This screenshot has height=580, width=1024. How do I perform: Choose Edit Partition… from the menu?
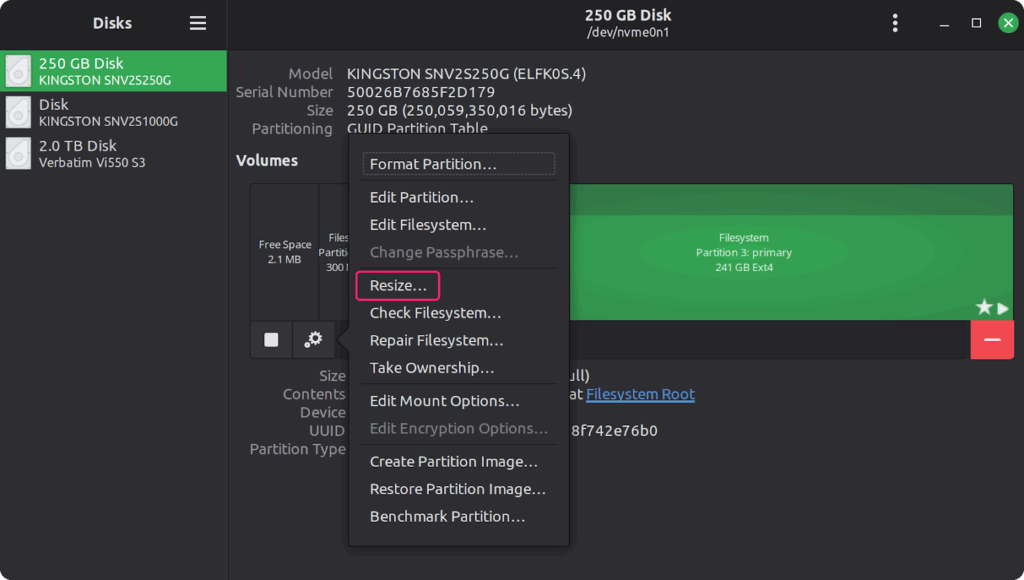click(459, 197)
